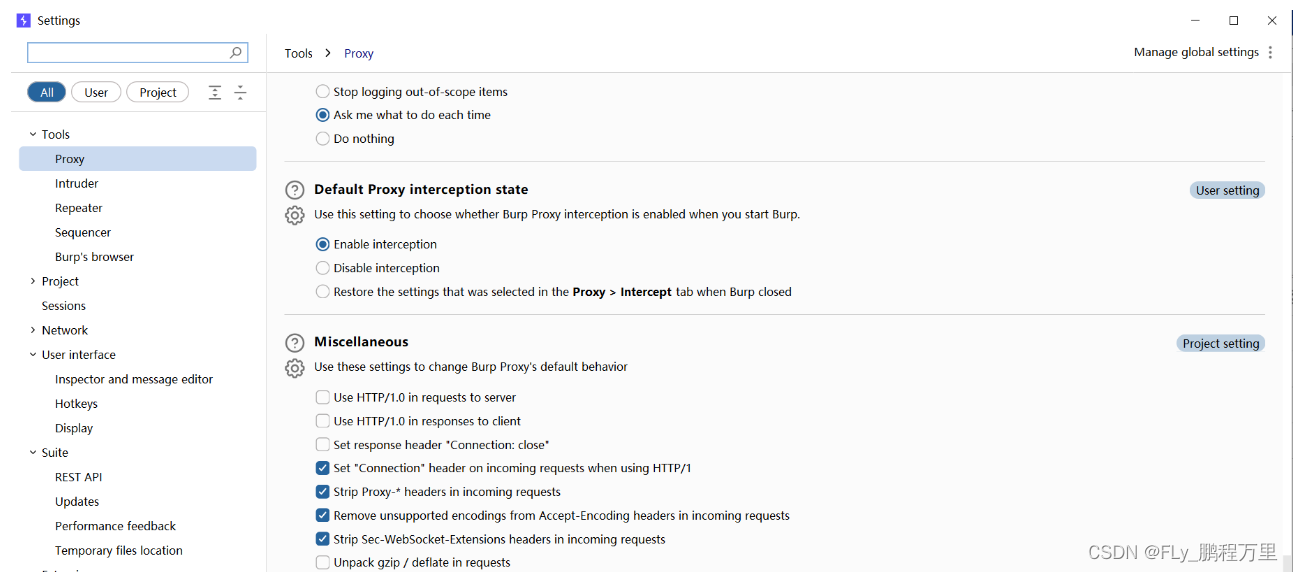1293x572 pixels.
Task: Open help for Default Proxy interception state
Action: point(295,190)
